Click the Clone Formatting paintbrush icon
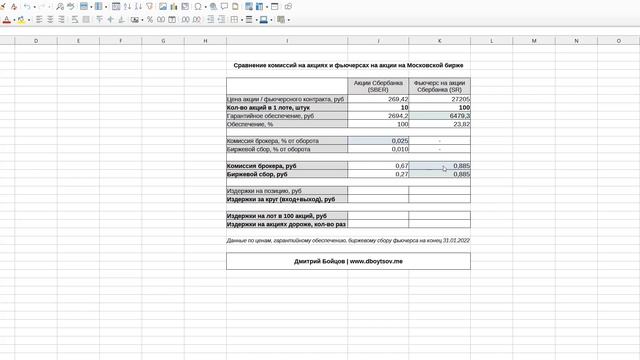The height and width of the screenshot is (360, 640). tap(3, 7)
